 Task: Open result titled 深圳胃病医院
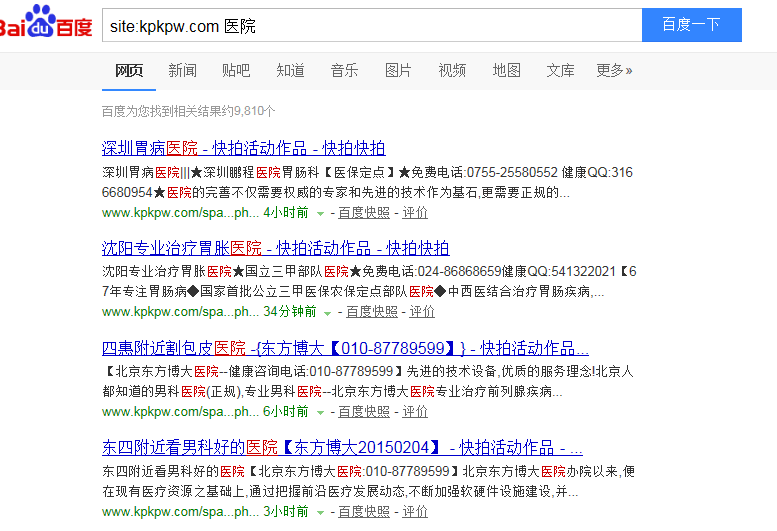(x=243, y=148)
